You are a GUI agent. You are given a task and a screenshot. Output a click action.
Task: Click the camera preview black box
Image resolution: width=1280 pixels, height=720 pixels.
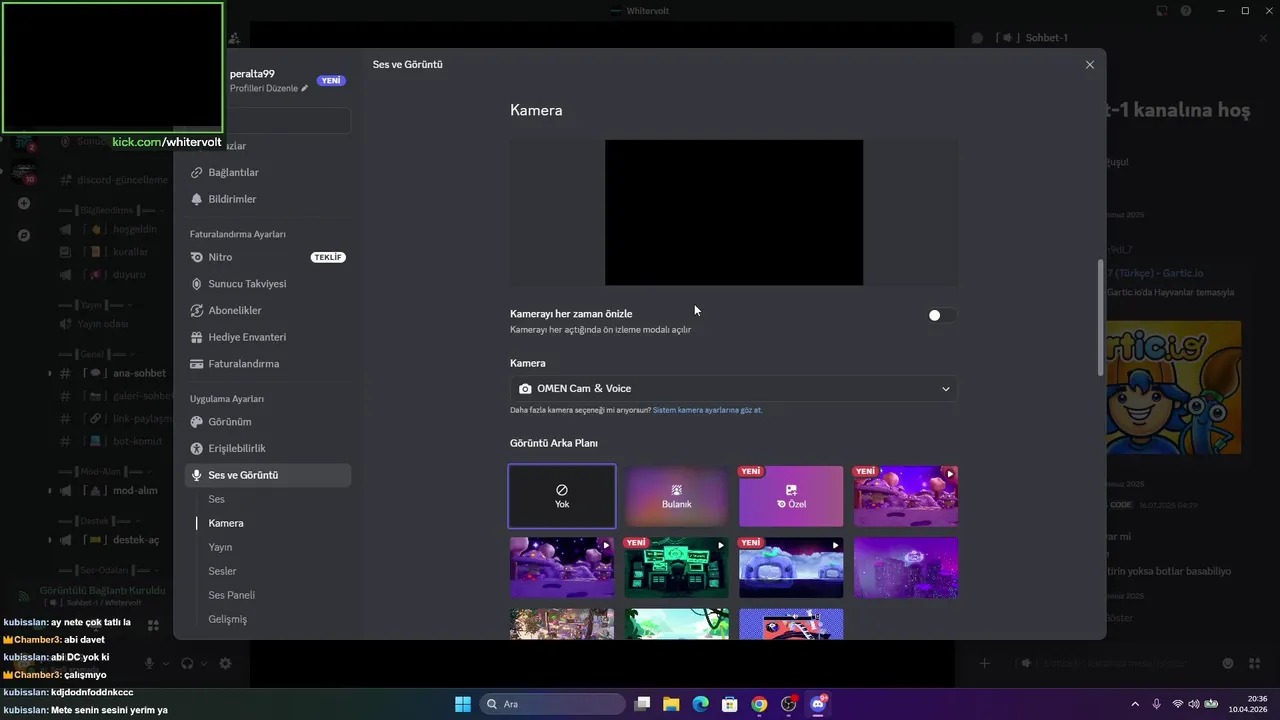(x=734, y=212)
